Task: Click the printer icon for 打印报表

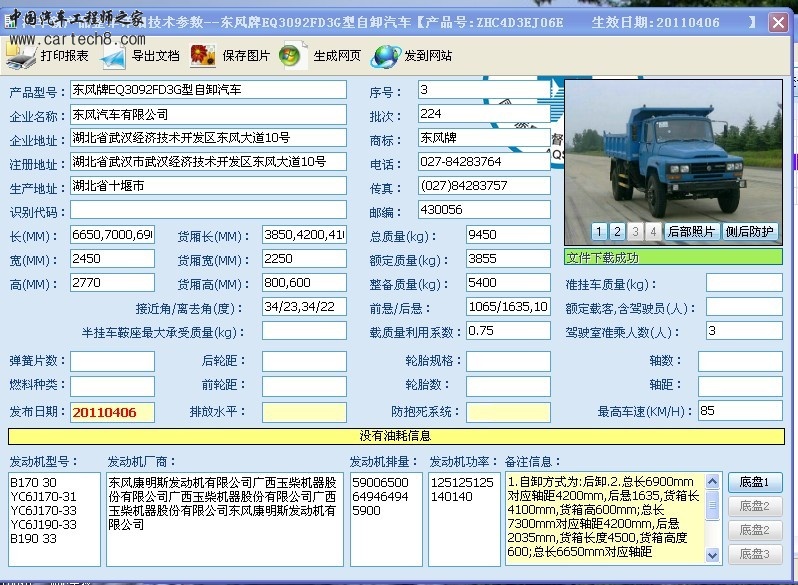Action: point(21,55)
